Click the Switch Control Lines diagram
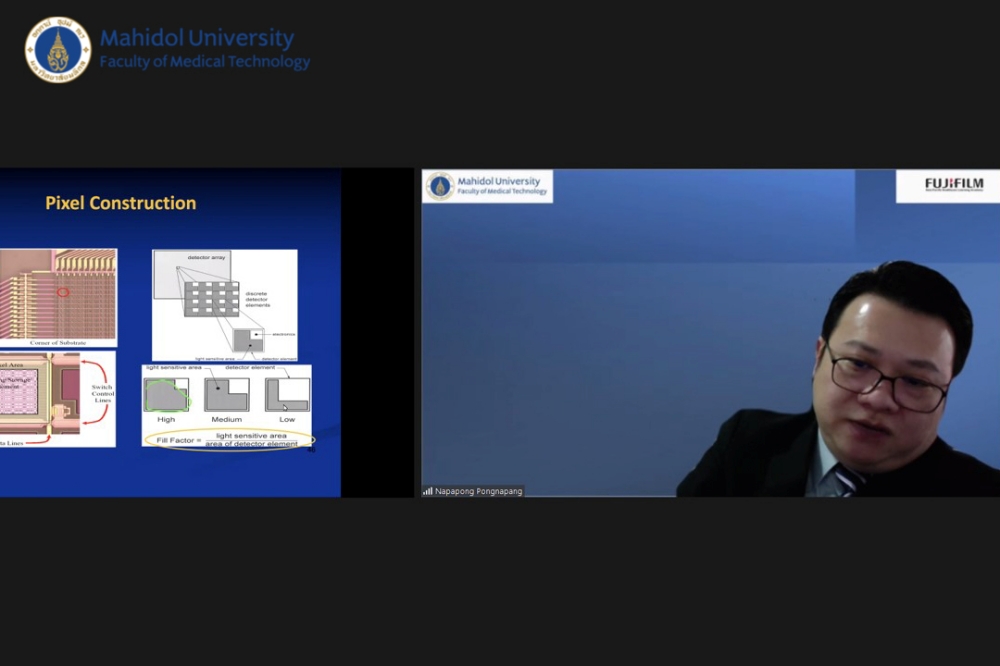The height and width of the screenshot is (666, 1000). pos(57,398)
